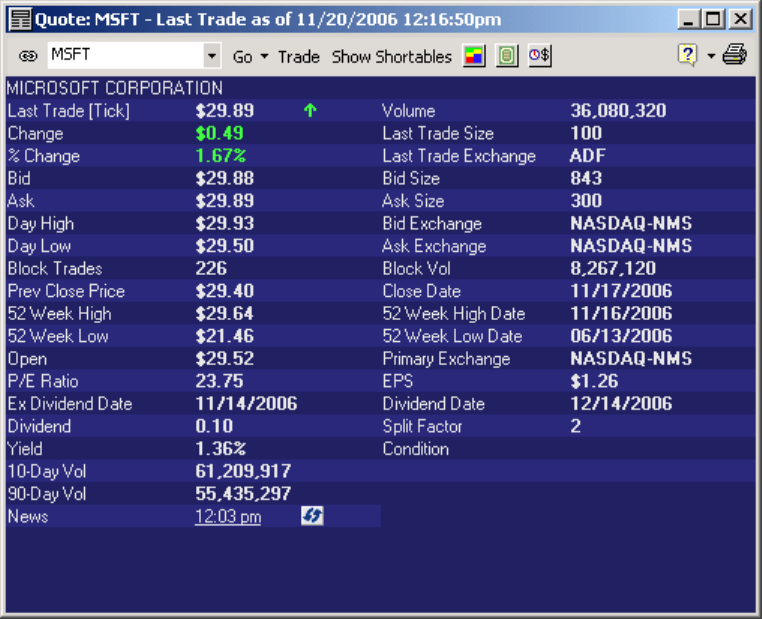
Task: Click the Volume value 36,080,320
Action: (618, 111)
